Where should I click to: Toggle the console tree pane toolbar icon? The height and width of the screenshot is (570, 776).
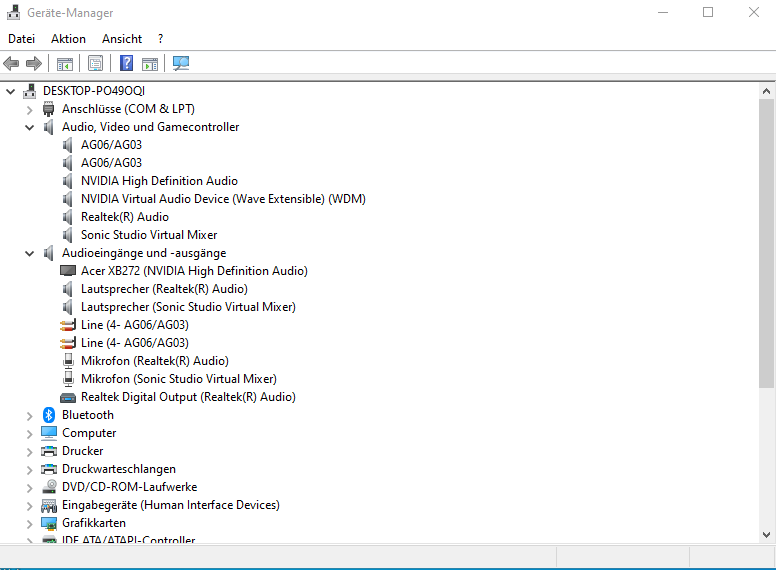[65, 63]
